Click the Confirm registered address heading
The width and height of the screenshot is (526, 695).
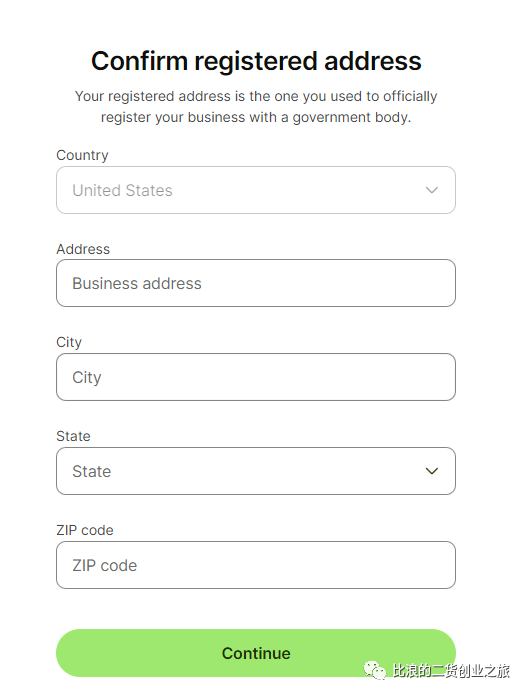point(256,61)
